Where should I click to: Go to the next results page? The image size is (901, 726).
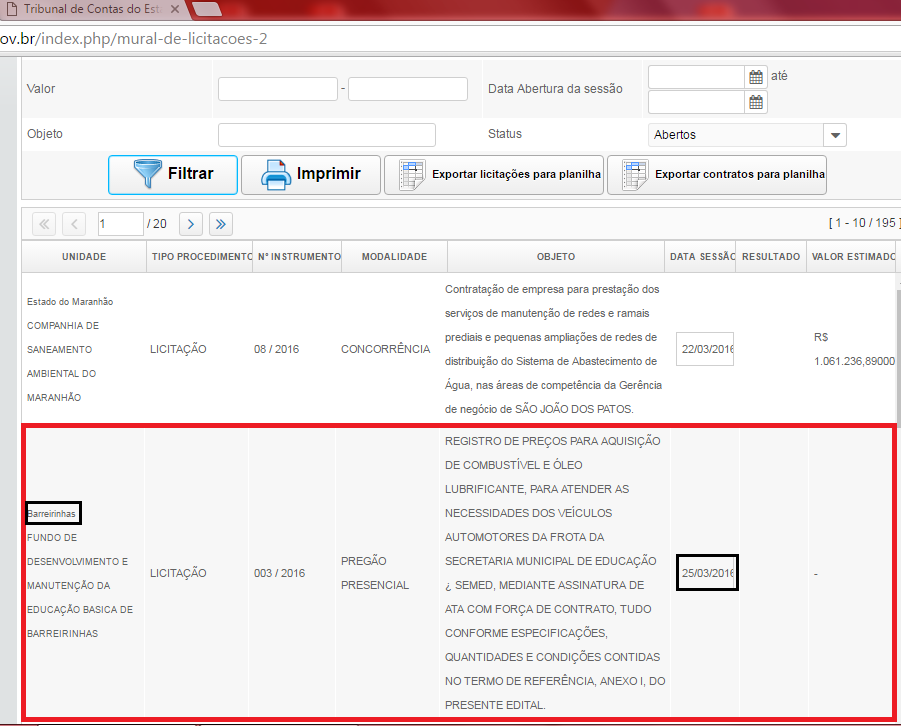click(190, 224)
